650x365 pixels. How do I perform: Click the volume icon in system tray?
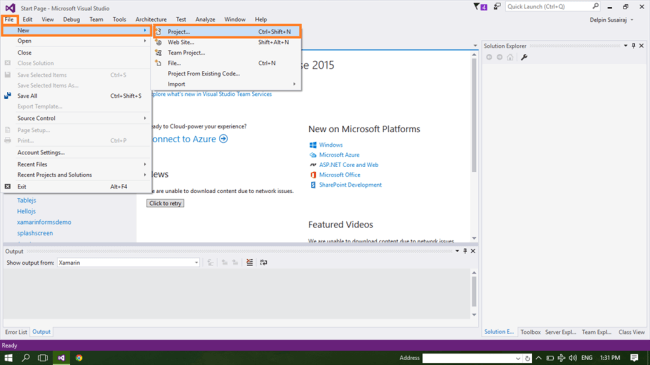573,358
